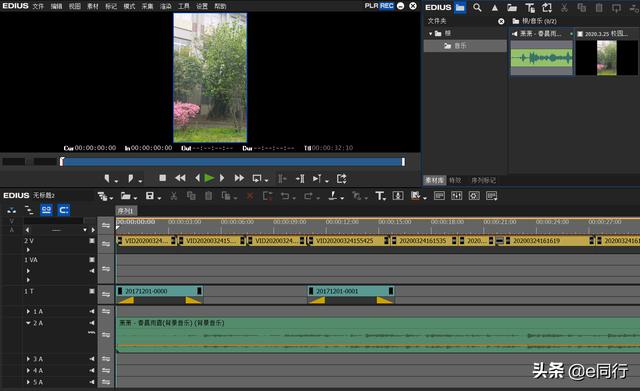Open the 编辑 menu in the menu bar
This screenshot has height=391, width=640.
coord(56,6)
